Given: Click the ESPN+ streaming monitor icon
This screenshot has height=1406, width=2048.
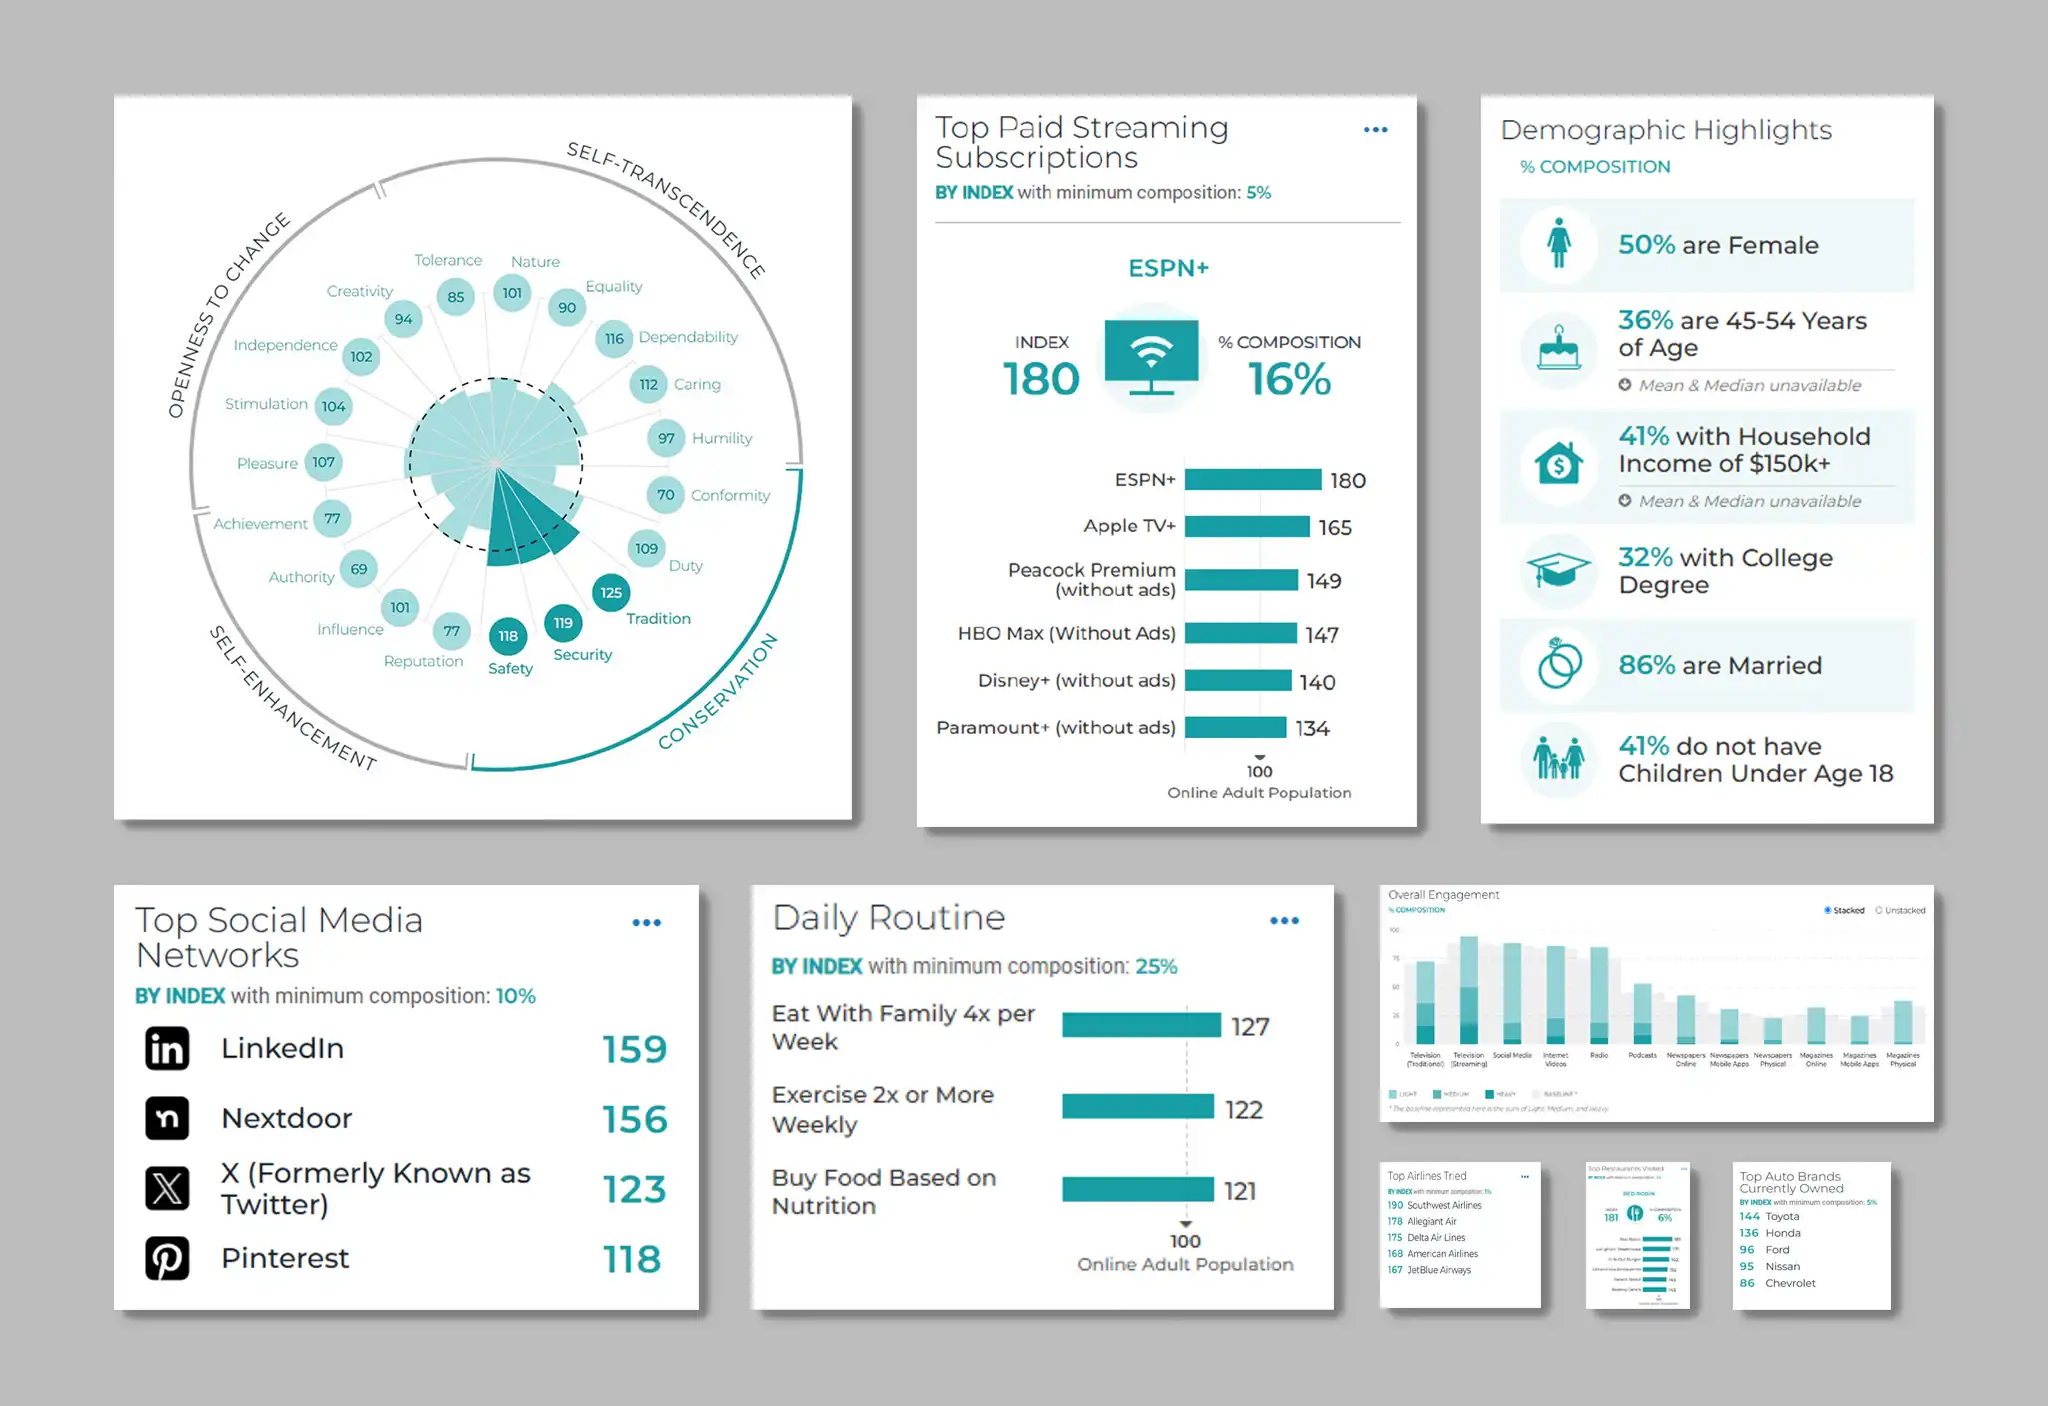Looking at the screenshot, I should tap(1151, 358).
